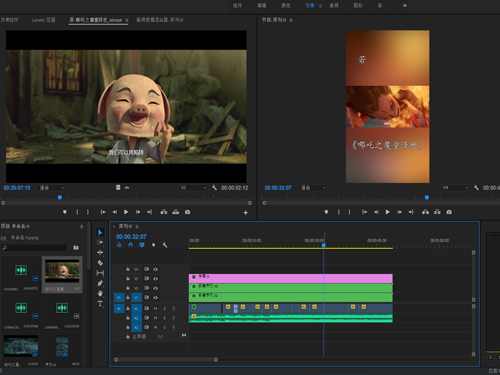The image size is (500, 375).
Task: Click Source Monitor playhead marker
Action: point(60,197)
